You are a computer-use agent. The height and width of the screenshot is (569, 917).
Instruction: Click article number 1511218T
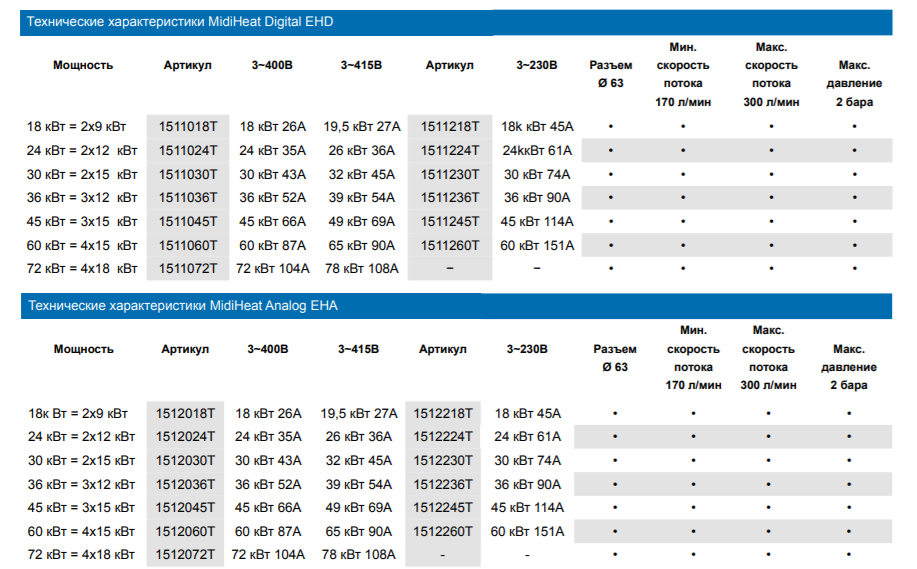(450, 126)
